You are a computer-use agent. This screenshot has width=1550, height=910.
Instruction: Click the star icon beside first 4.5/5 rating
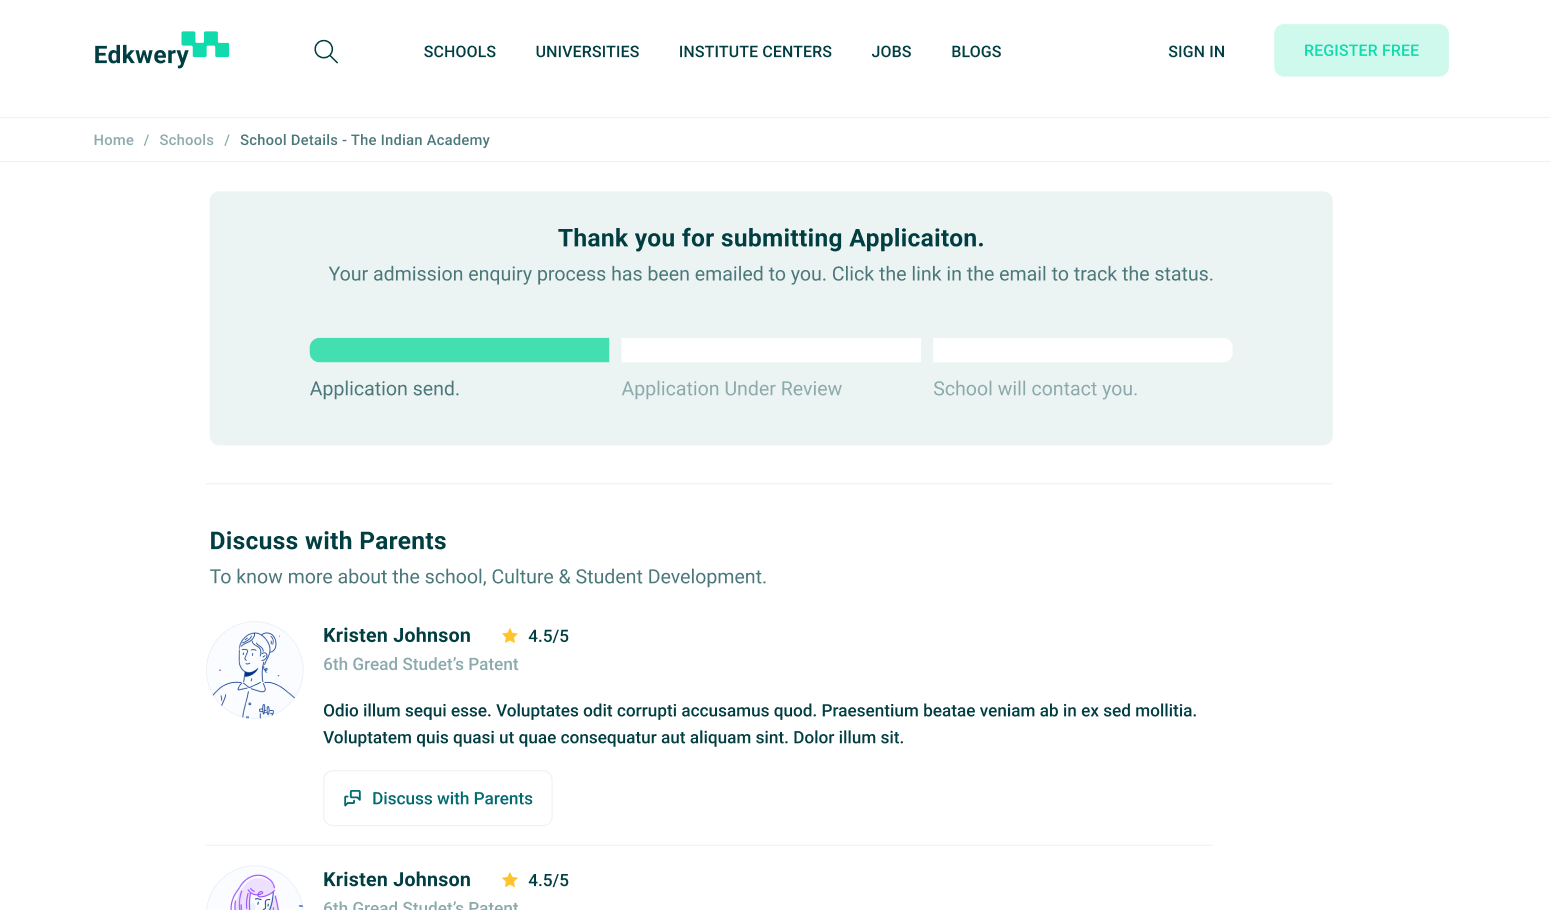tap(510, 636)
